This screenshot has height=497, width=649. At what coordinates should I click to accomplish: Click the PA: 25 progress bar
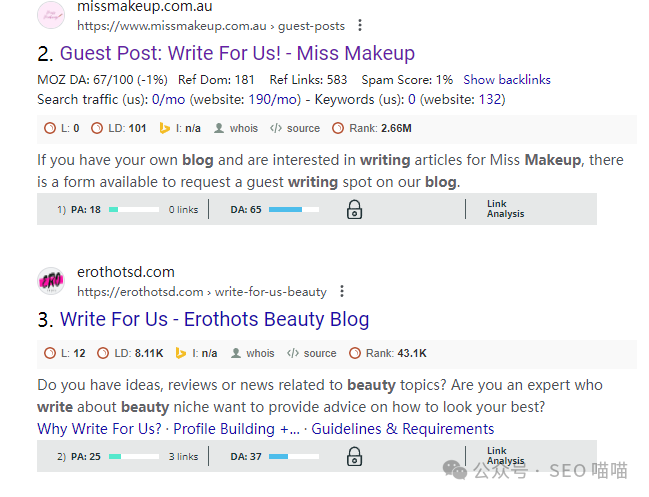coord(133,457)
